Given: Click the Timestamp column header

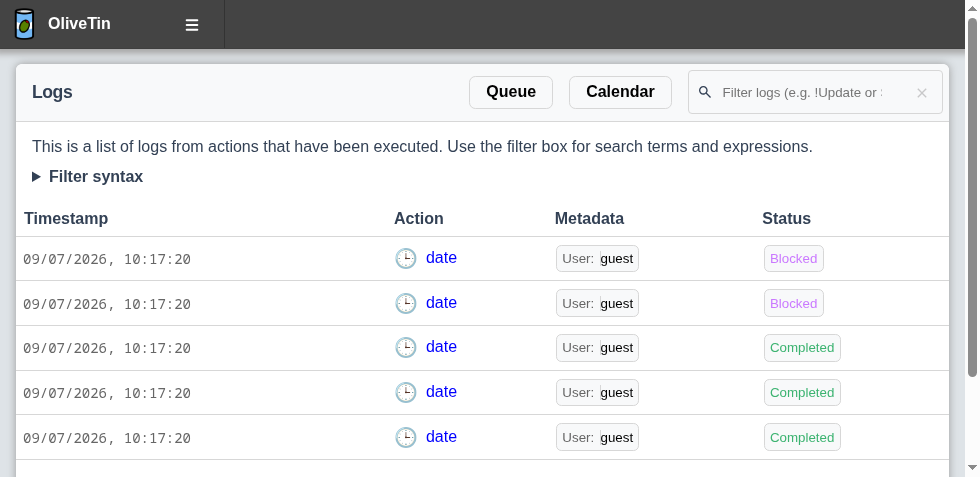Looking at the screenshot, I should [x=66, y=218].
